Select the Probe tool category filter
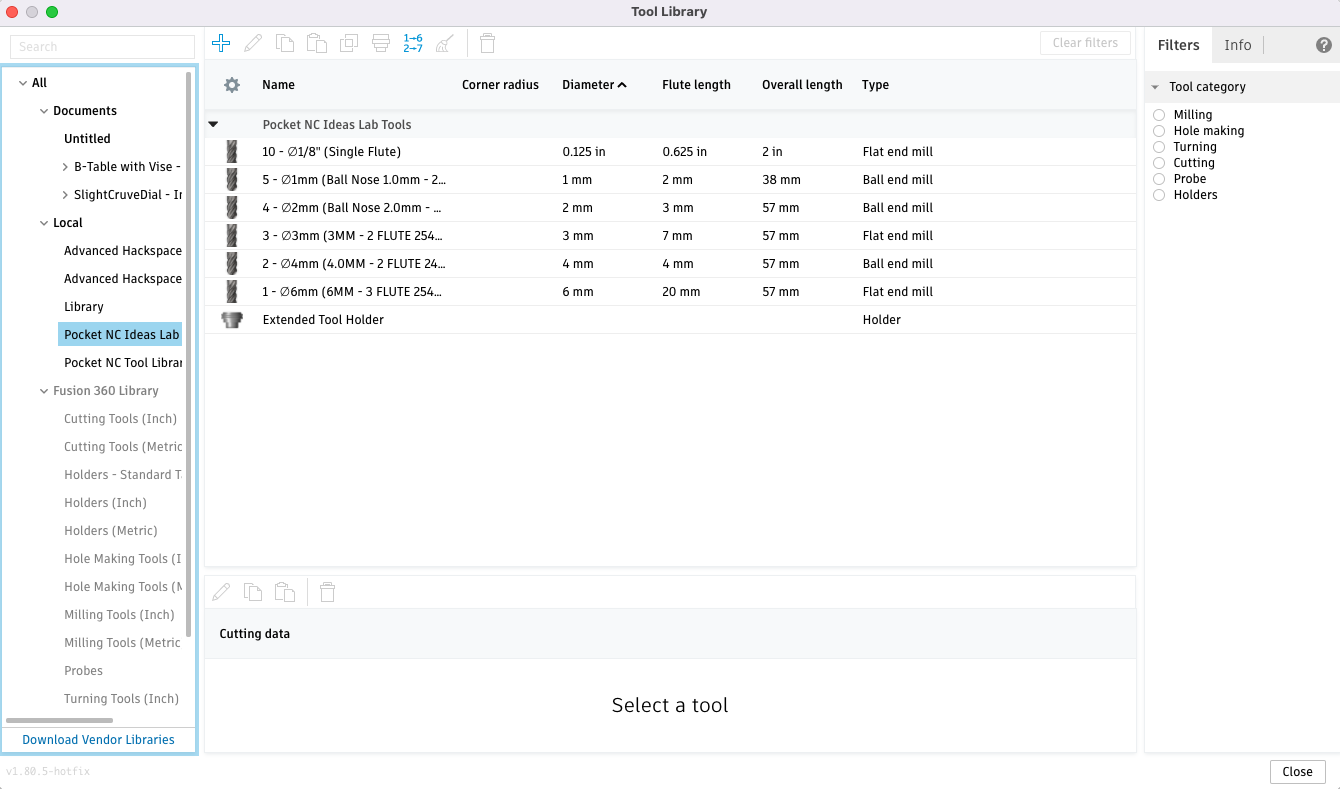1340x789 pixels. coord(1160,179)
